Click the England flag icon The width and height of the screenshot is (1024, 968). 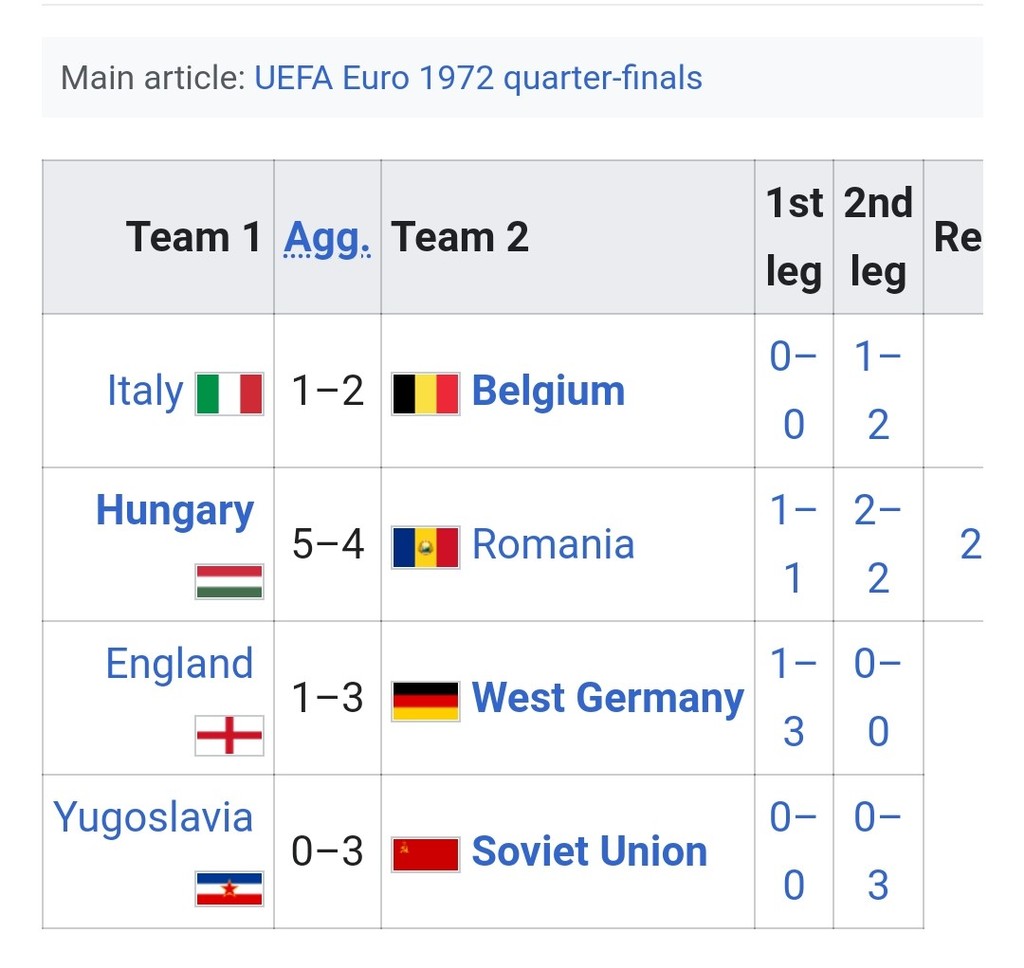[229, 735]
